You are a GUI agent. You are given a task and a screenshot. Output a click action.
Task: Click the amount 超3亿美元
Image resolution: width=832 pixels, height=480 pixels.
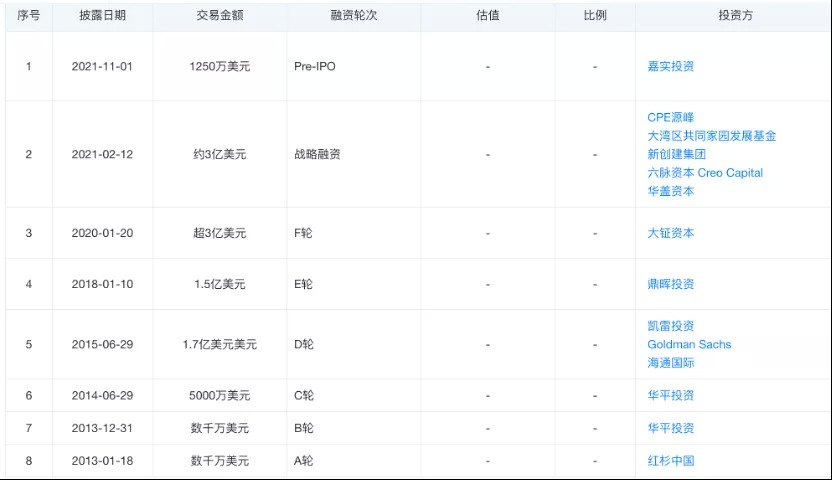[220, 233]
